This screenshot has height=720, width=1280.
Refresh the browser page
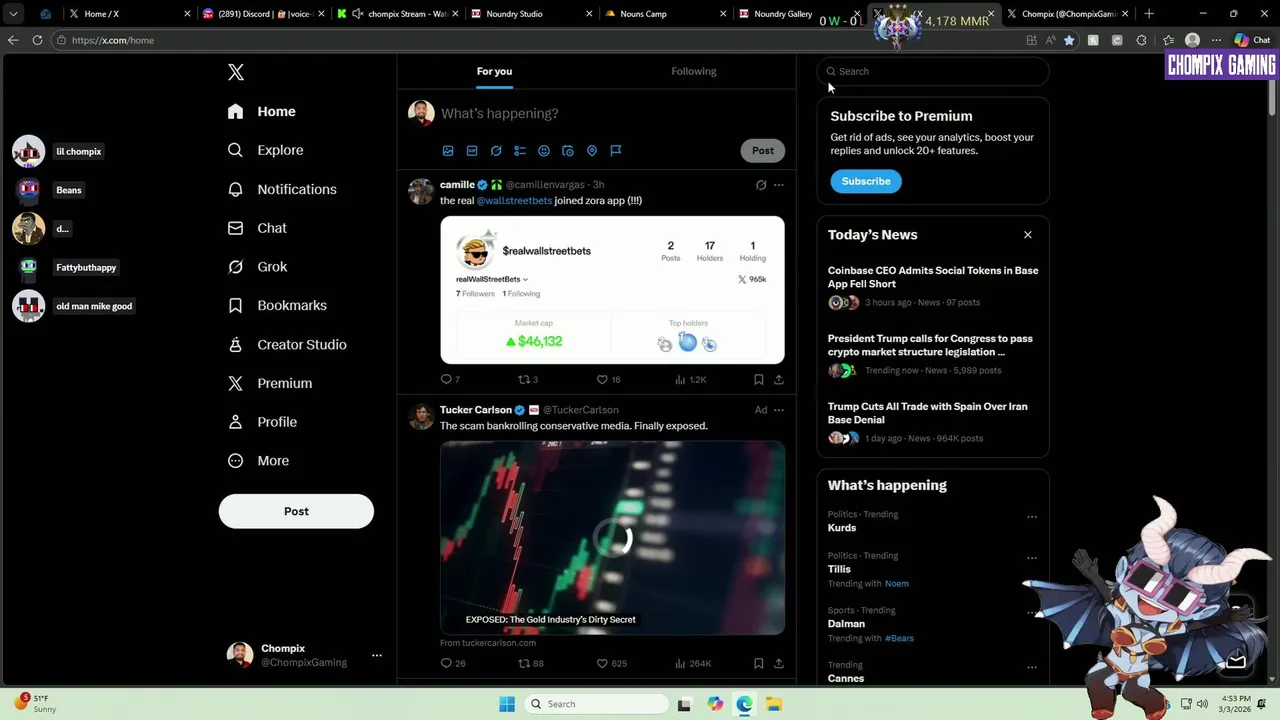coord(37,40)
